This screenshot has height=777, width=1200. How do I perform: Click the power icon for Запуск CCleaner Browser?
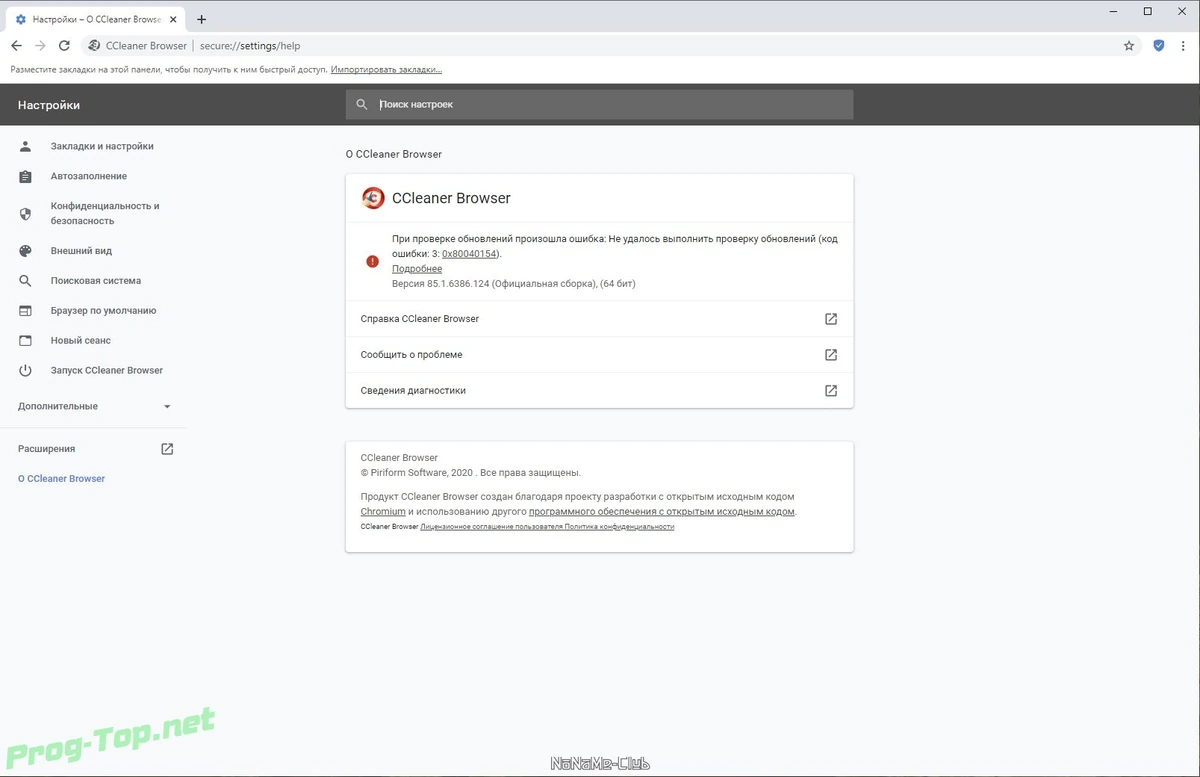26,370
